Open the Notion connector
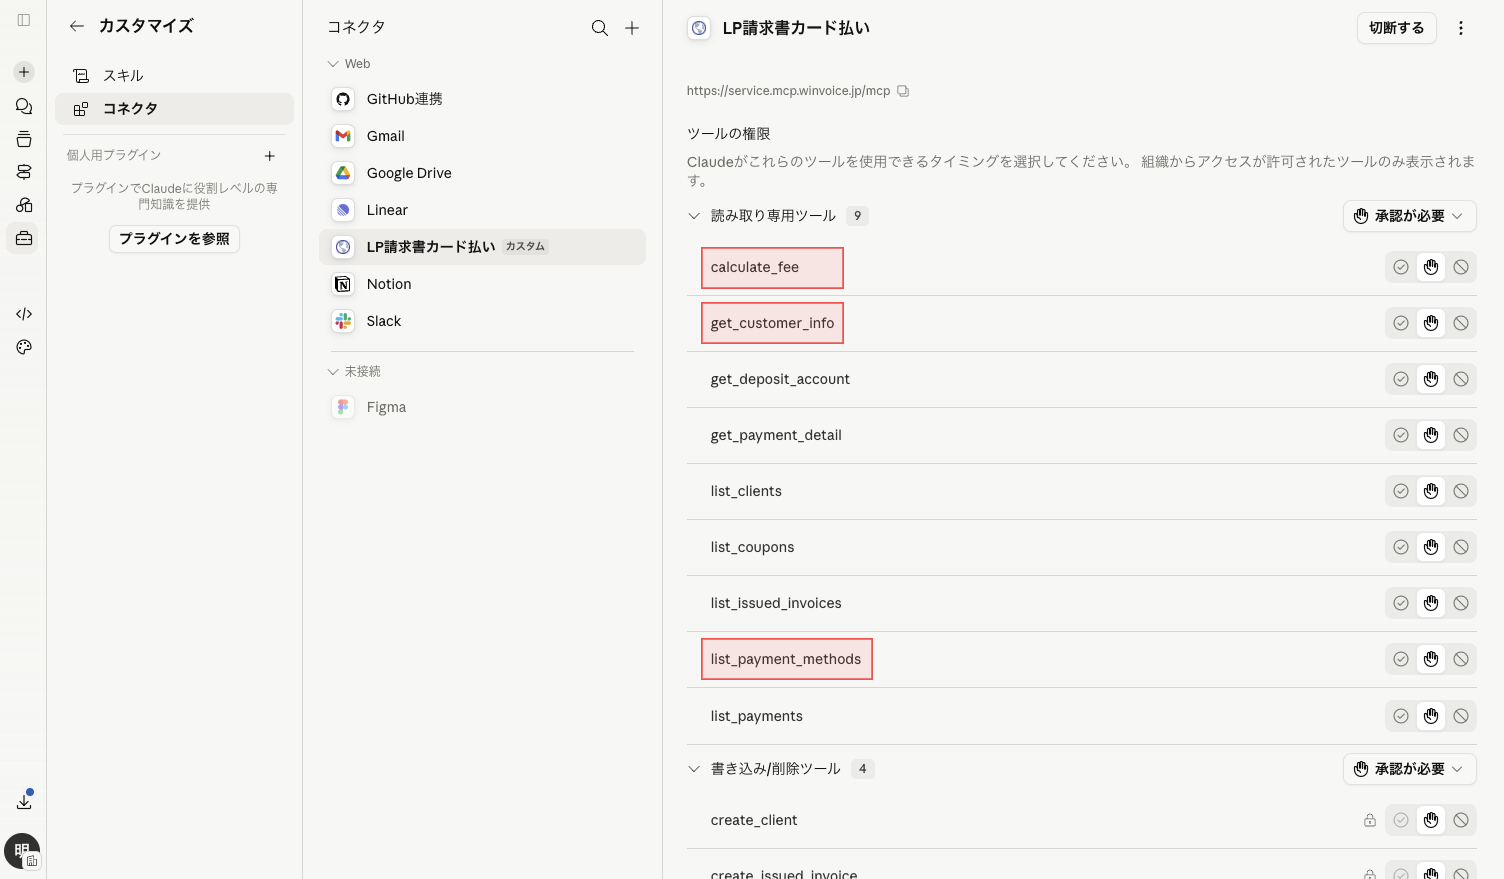 pos(482,284)
